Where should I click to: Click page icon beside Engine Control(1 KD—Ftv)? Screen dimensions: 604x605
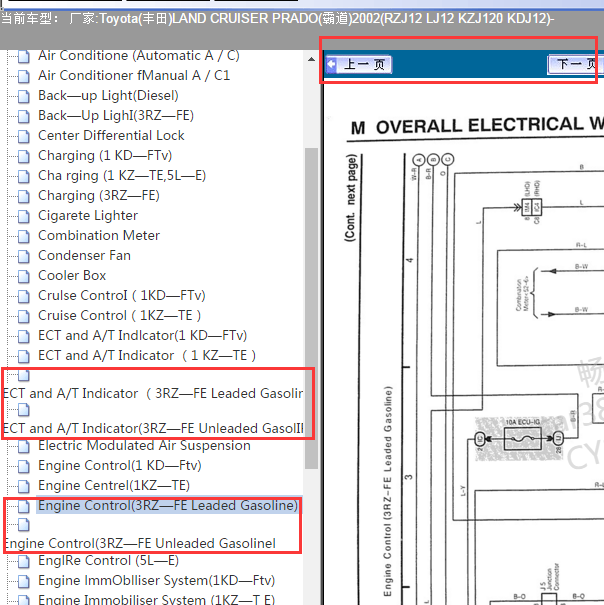(24, 466)
